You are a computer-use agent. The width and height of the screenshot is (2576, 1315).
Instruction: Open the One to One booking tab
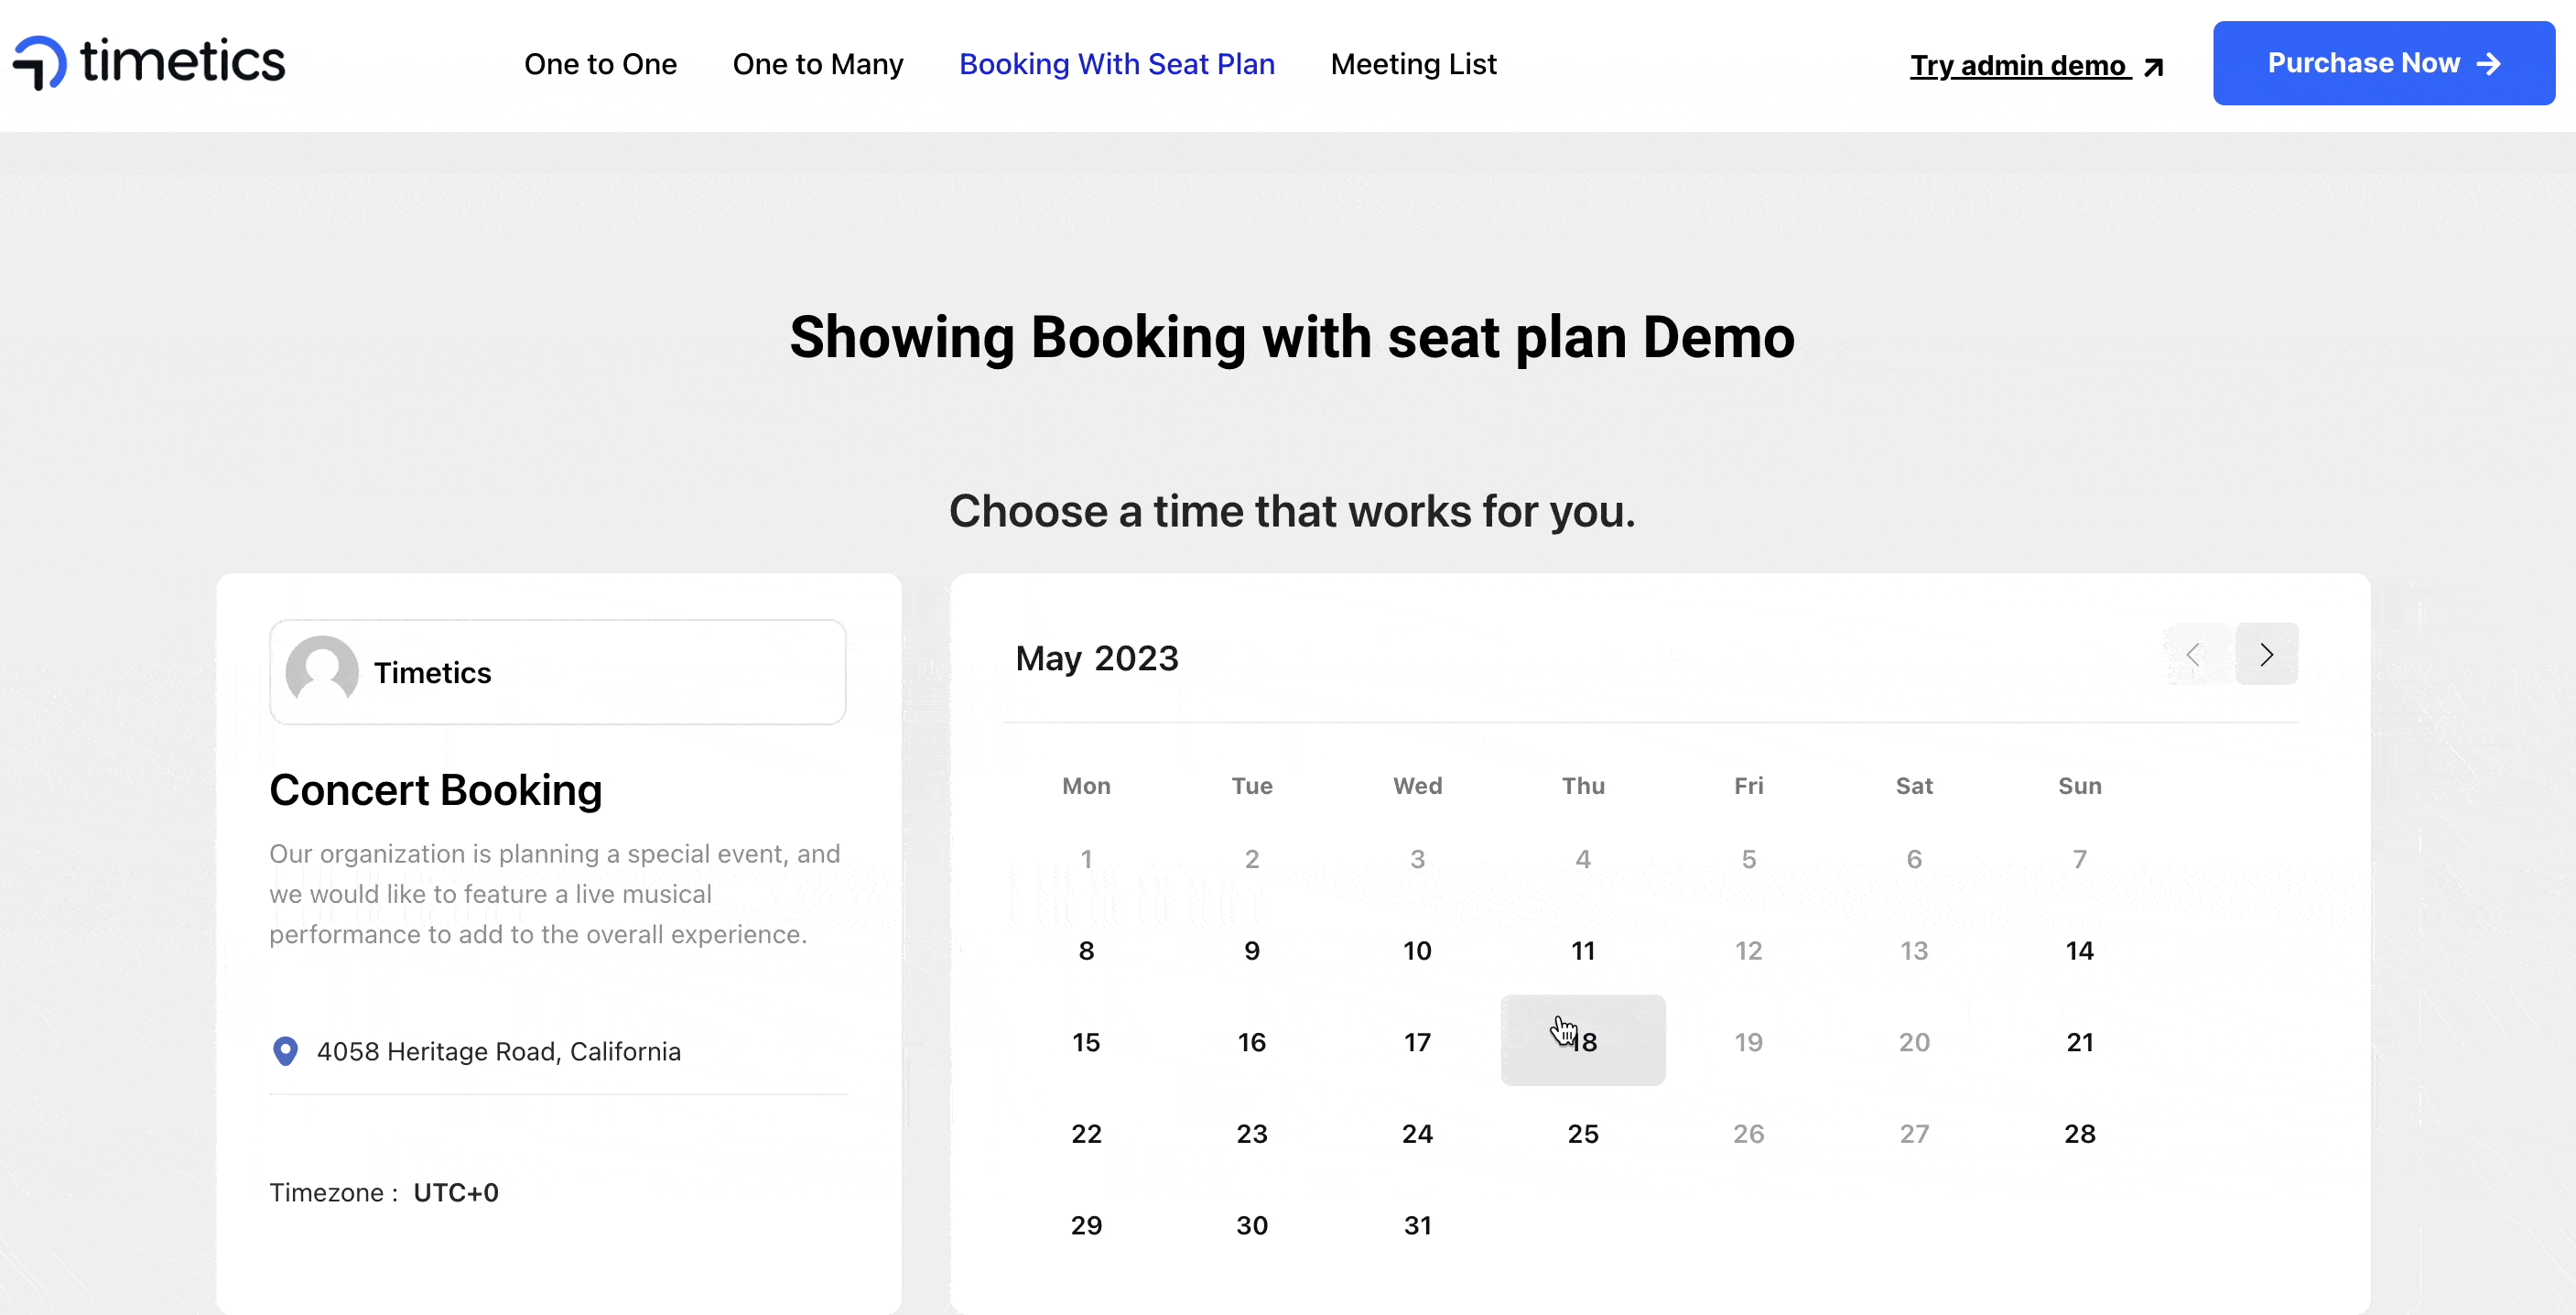(x=600, y=64)
